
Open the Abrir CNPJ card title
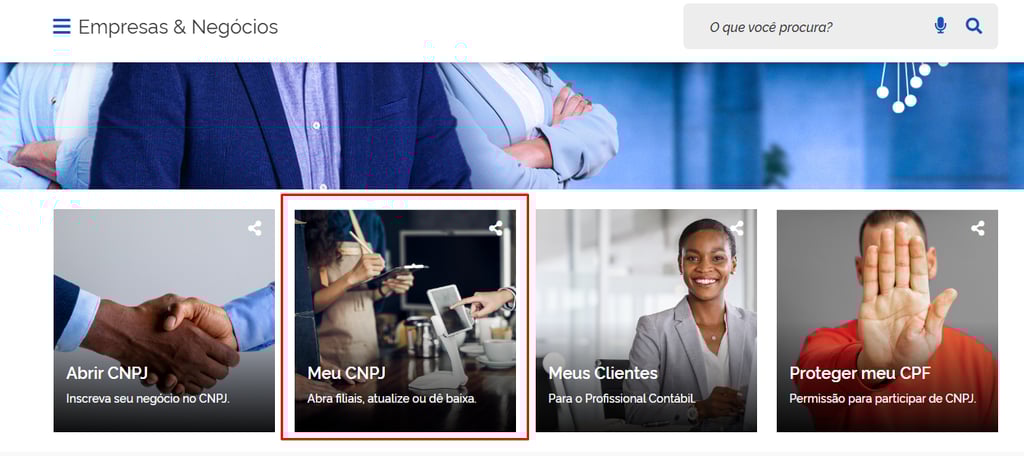[x=107, y=374]
